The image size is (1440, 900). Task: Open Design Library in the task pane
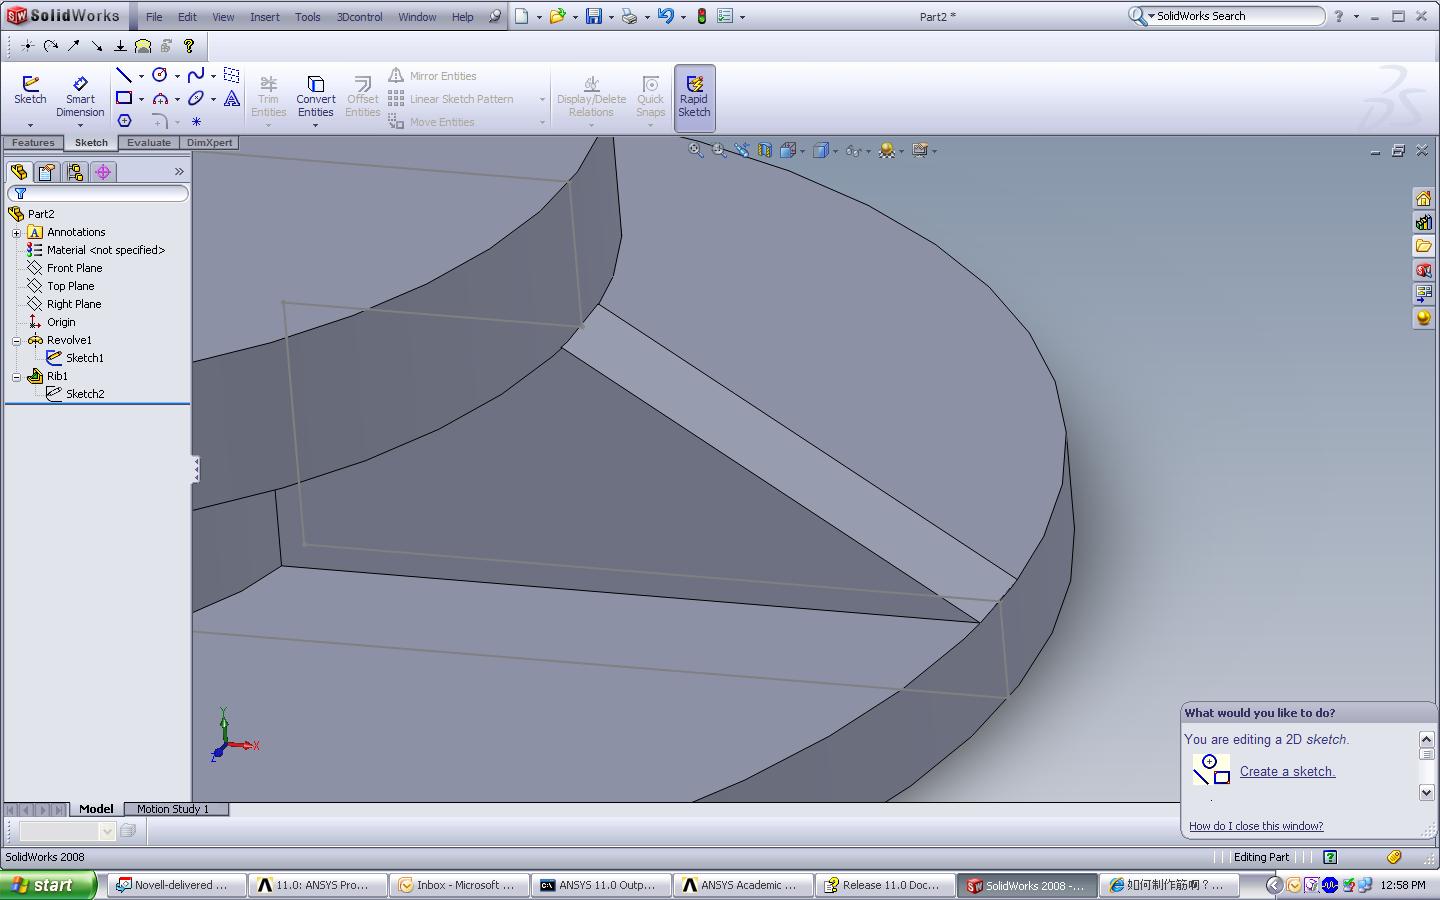[1423, 222]
